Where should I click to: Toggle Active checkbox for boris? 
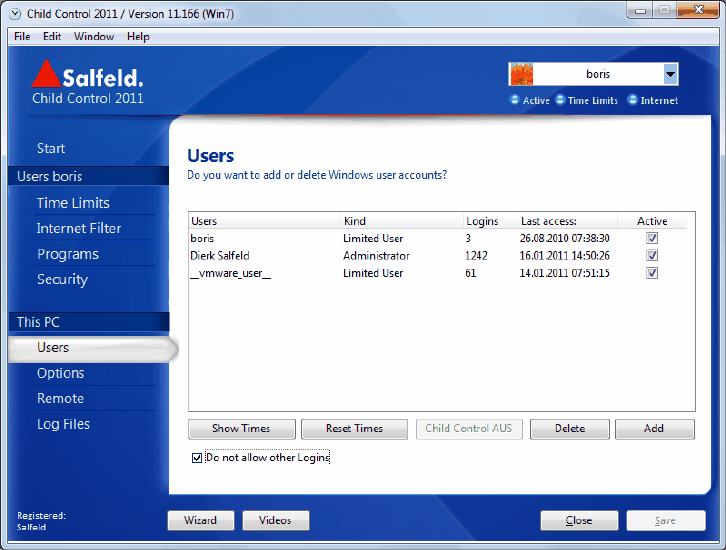click(652, 238)
